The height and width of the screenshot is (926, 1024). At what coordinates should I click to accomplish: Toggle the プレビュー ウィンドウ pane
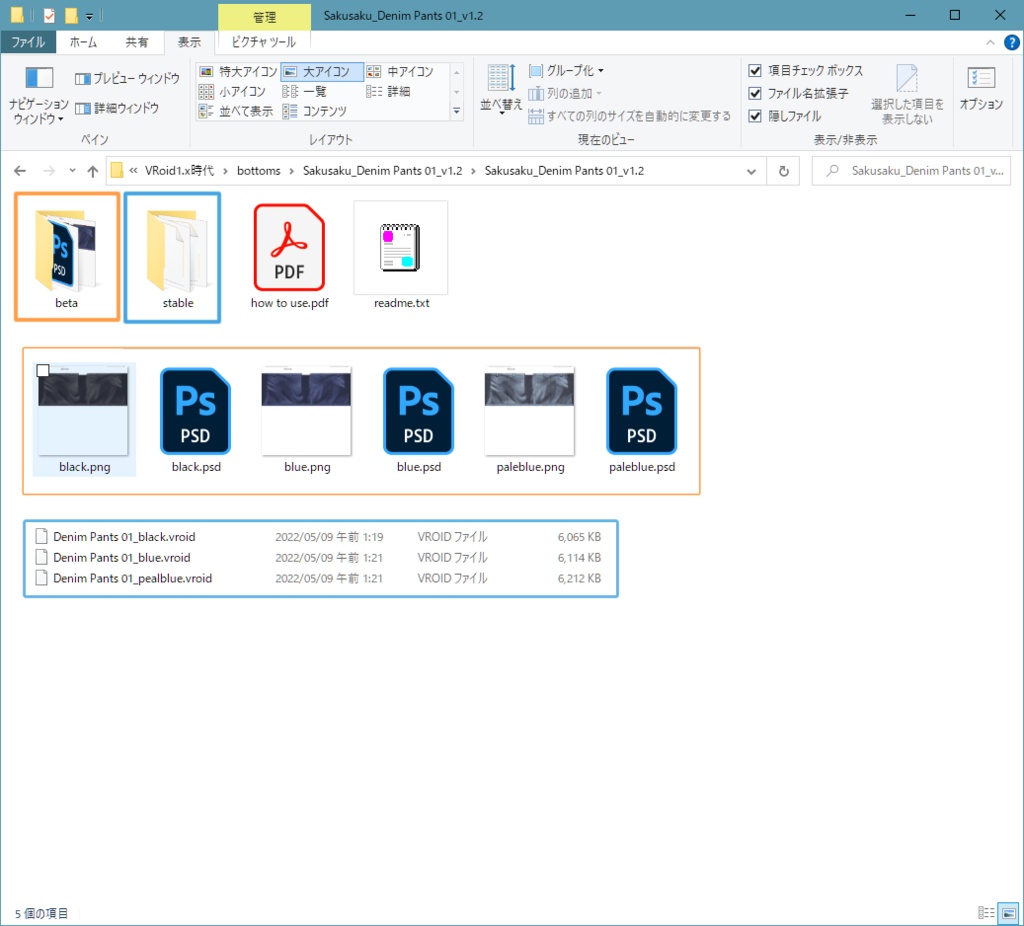click(127, 78)
